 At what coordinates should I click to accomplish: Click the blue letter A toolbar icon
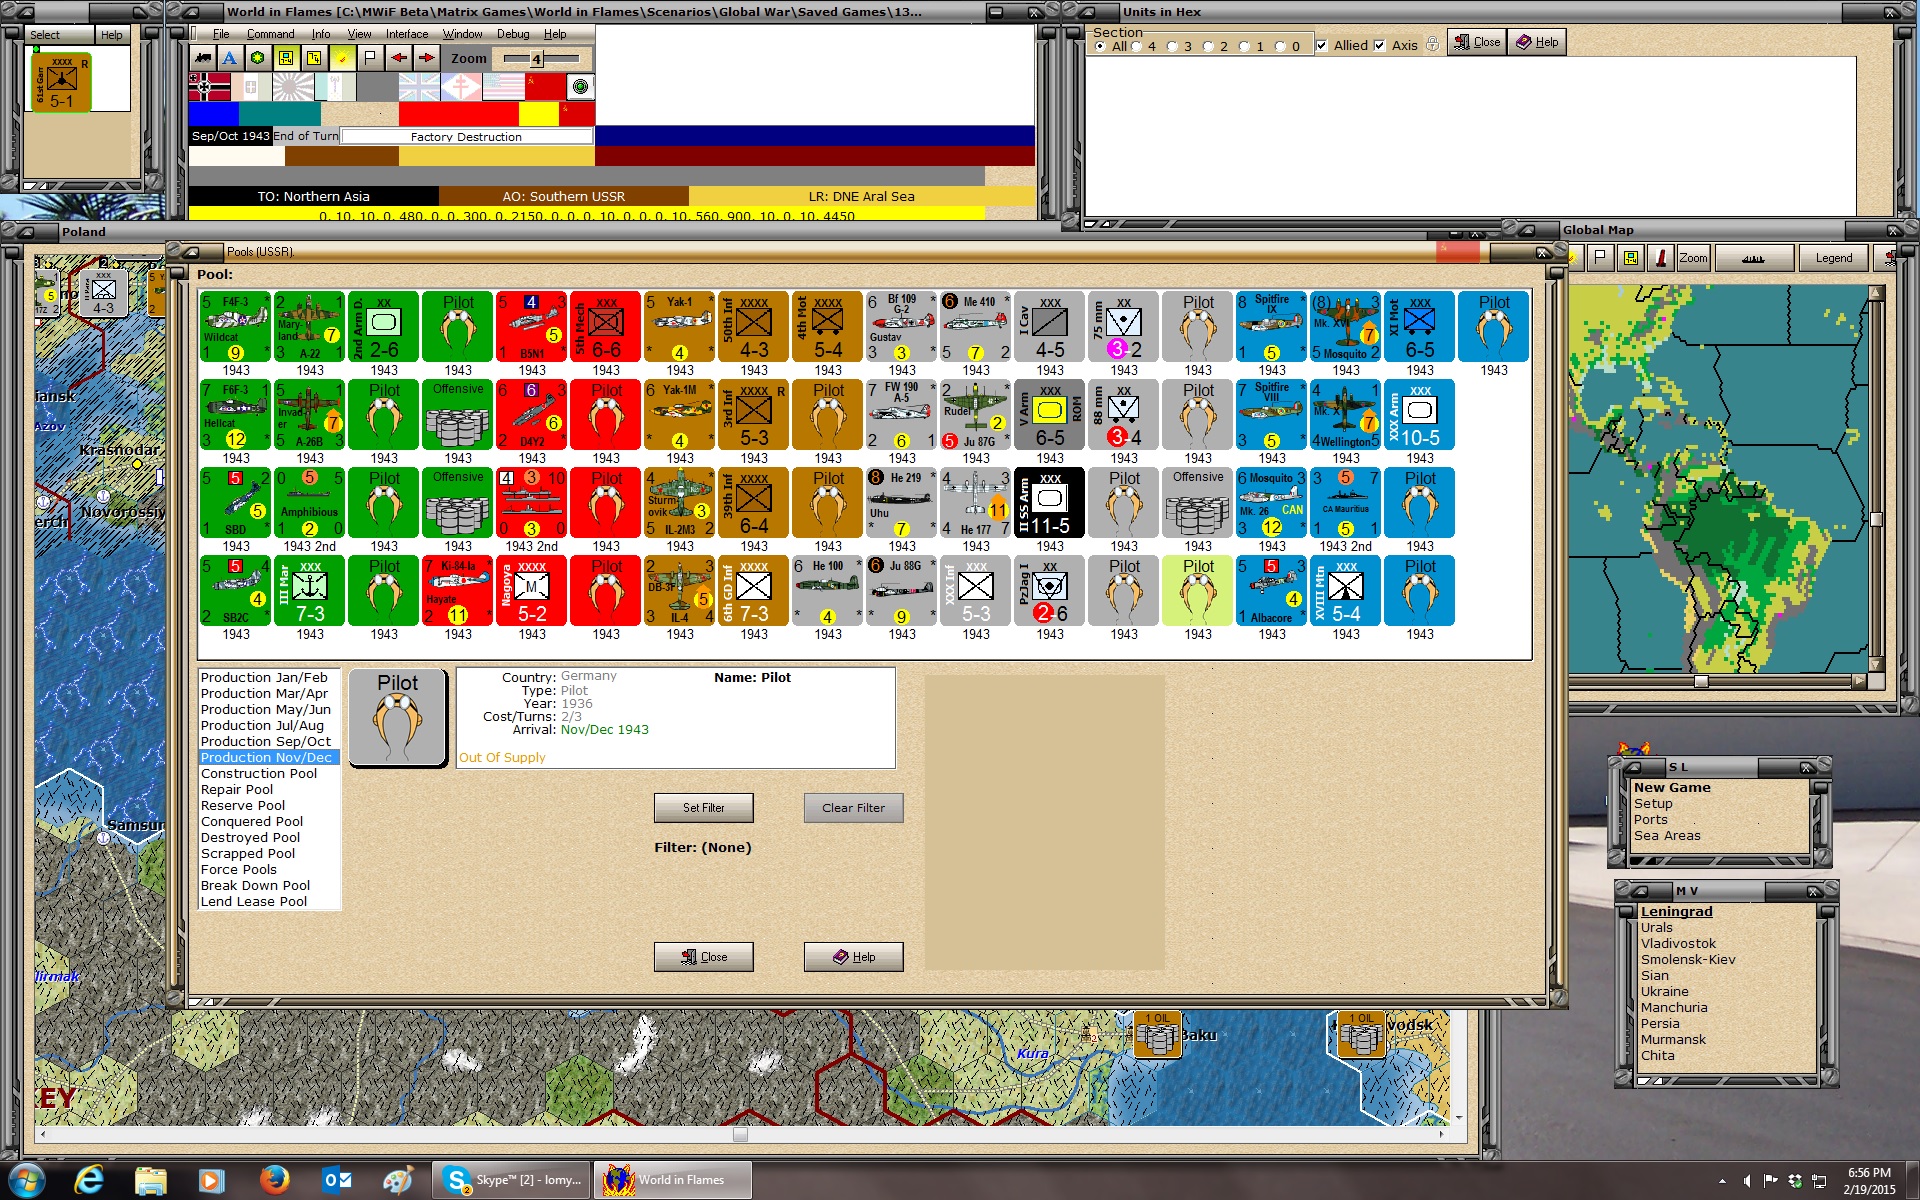point(230,58)
